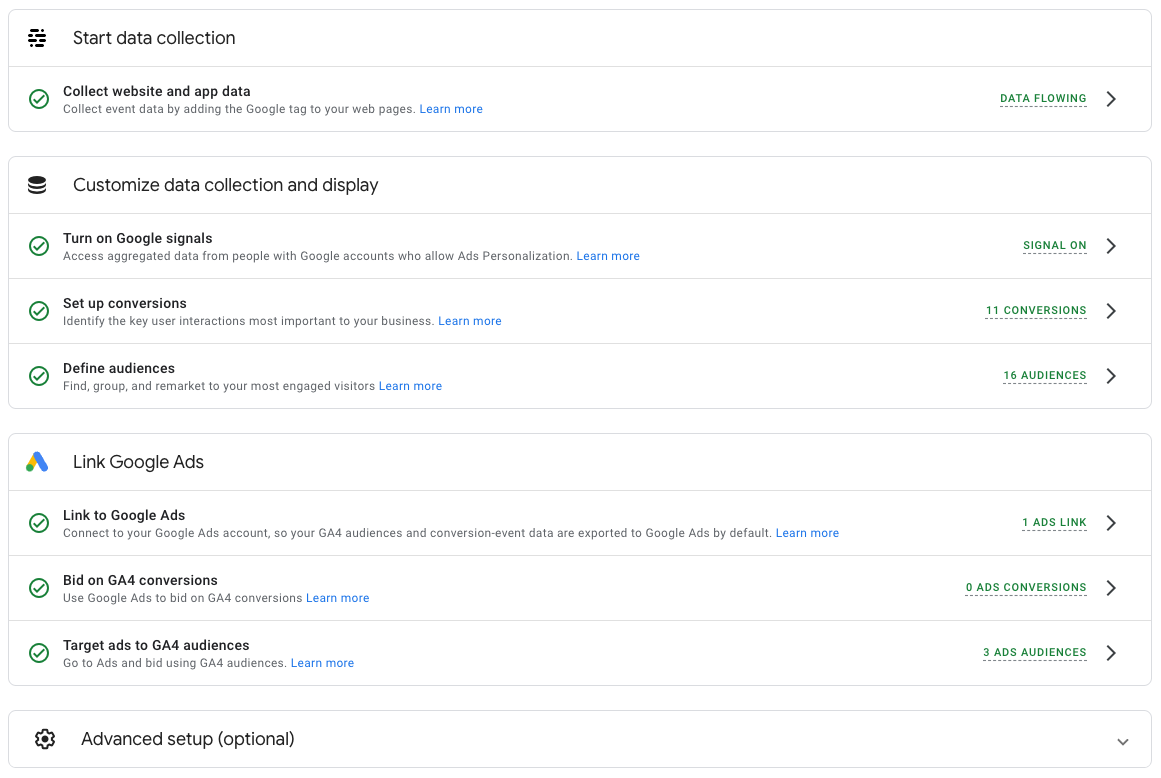Click the checkmark for Turn on Google signals
1161x778 pixels.
pyautogui.click(x=39, y=246)
